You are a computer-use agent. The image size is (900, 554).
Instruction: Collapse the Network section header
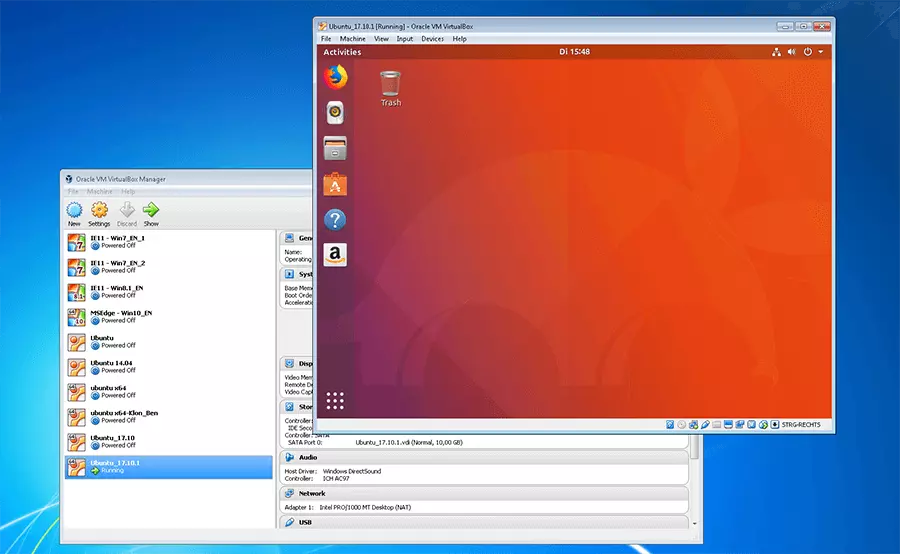pos(311,493)
